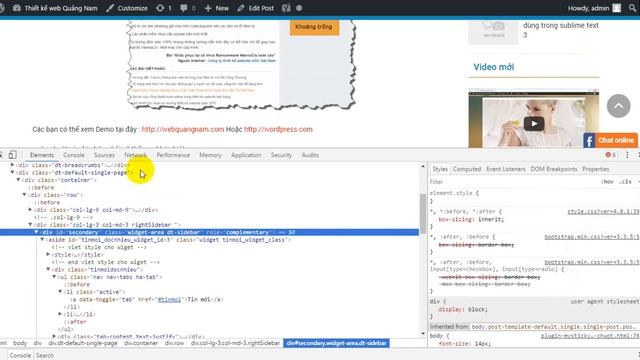Switch to the Audits tab
This screenshot has width=640, height=360.
(310, 155)
